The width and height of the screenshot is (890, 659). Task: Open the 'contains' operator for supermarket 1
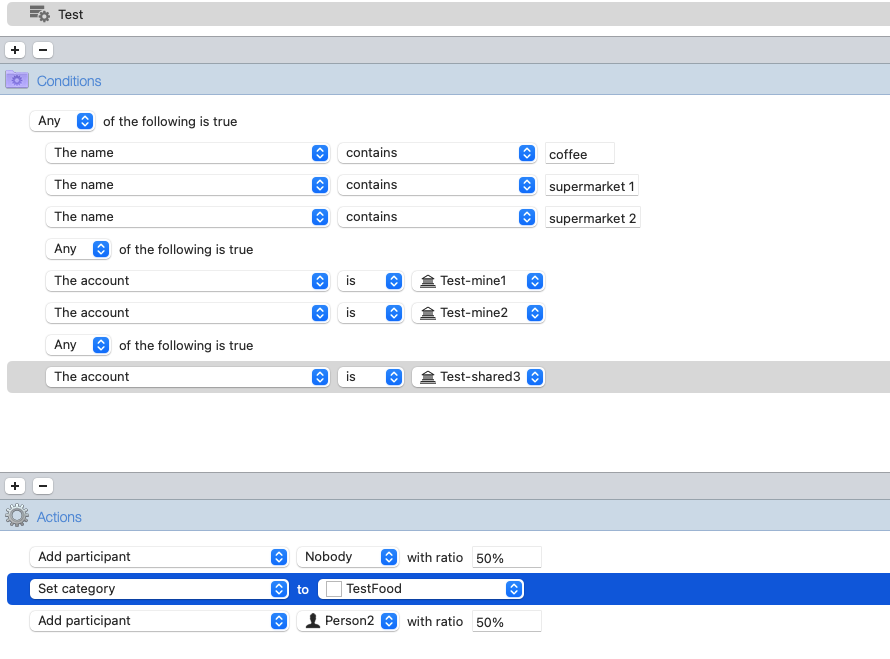[x=438, y=185]
